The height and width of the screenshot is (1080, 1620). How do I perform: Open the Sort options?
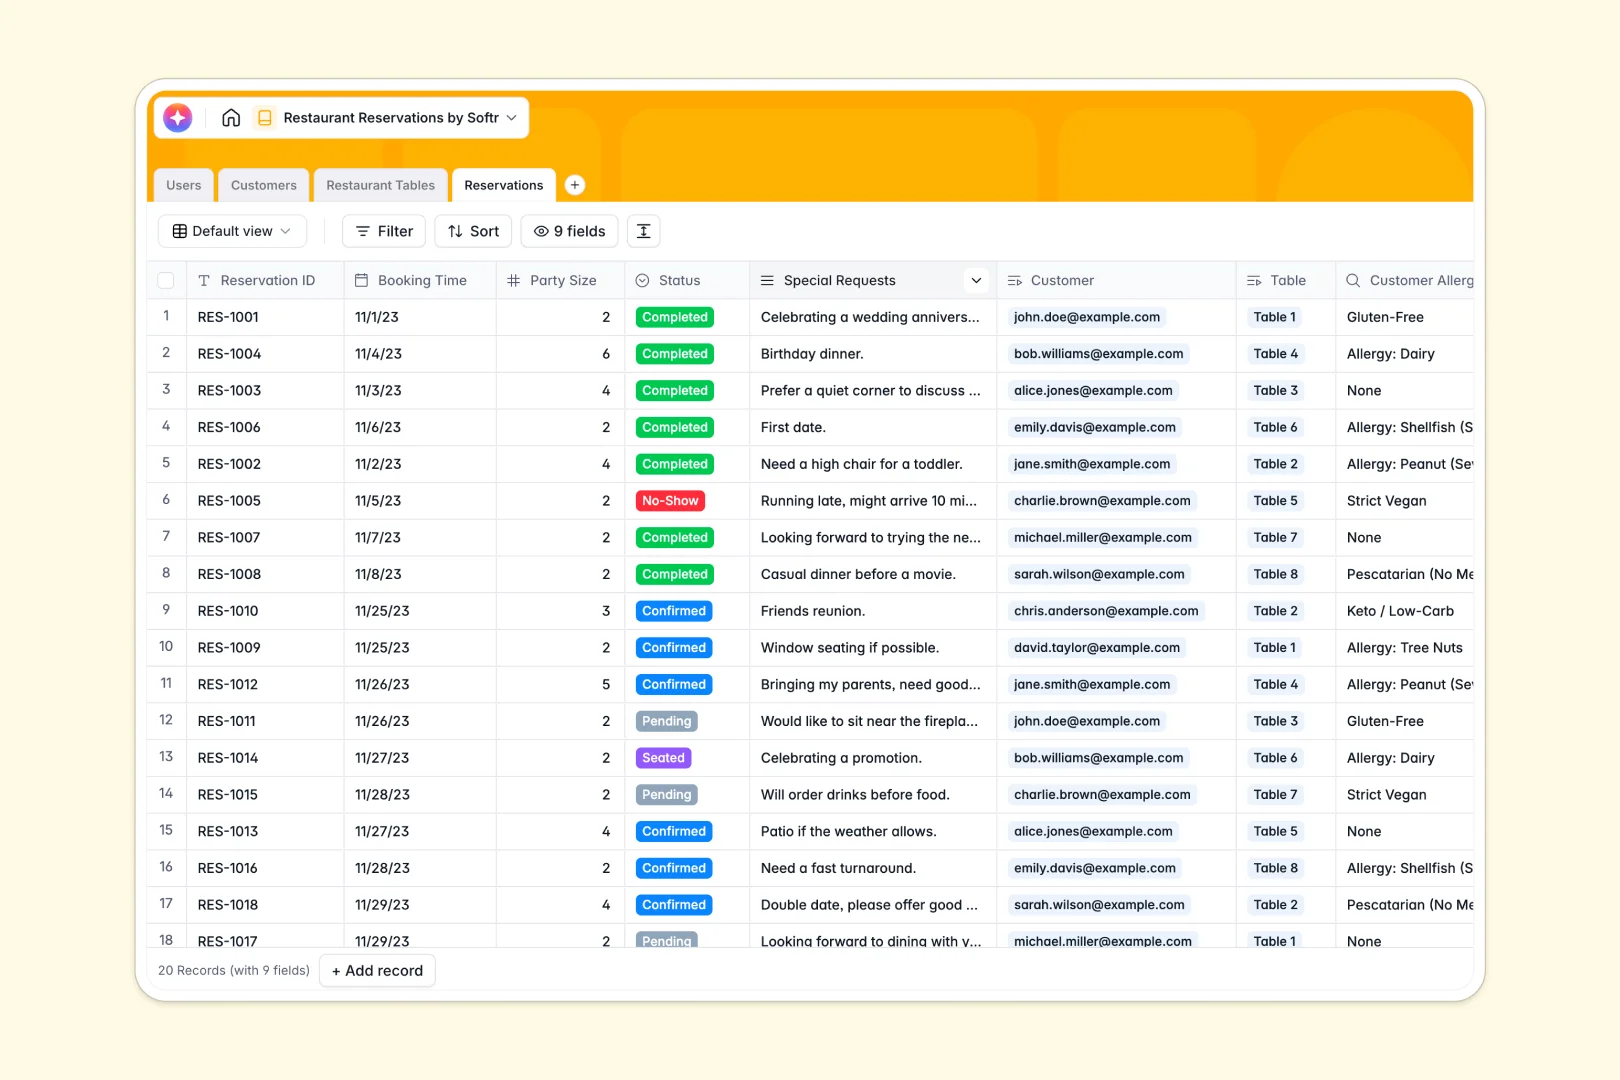(473, 231)
